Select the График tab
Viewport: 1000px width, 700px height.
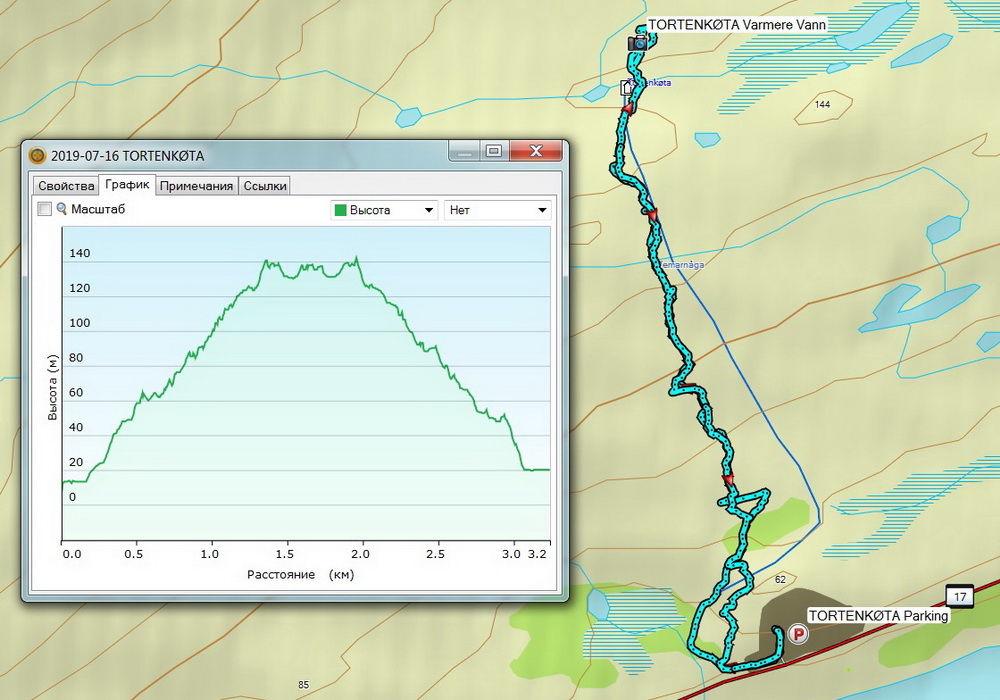coord(127,184)
